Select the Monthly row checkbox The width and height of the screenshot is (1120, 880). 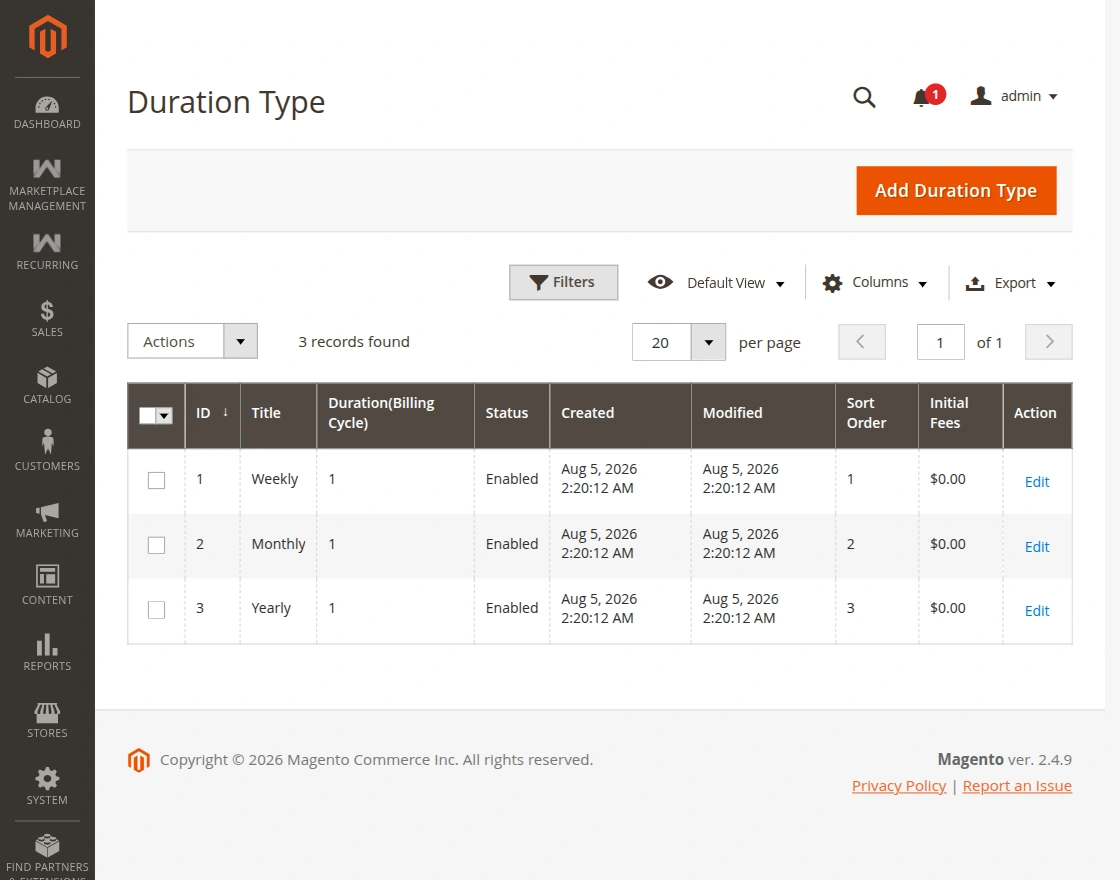(156, 546)
